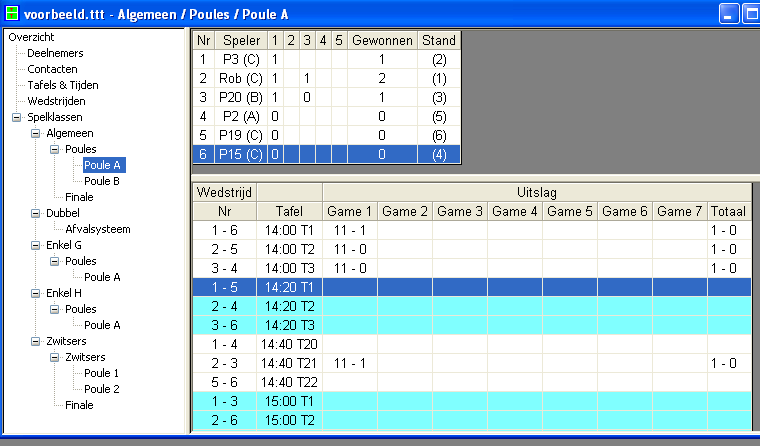Image resolution: width=760 pixels, height=446 pixels.
Task: Select match row 2 - 4
Action: point(223,306)
